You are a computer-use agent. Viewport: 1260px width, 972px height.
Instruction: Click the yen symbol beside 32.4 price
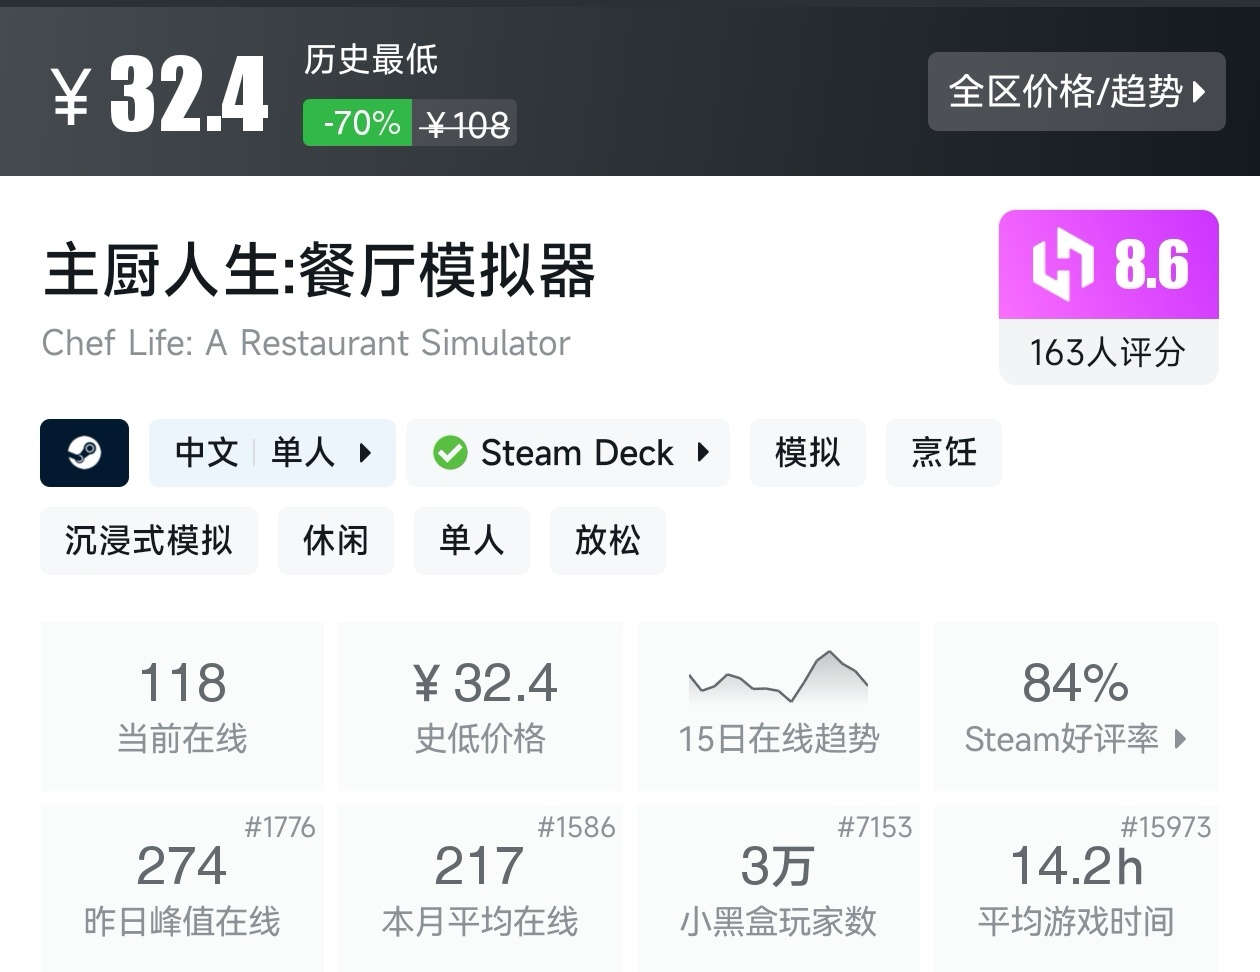(x=71, y=96)
